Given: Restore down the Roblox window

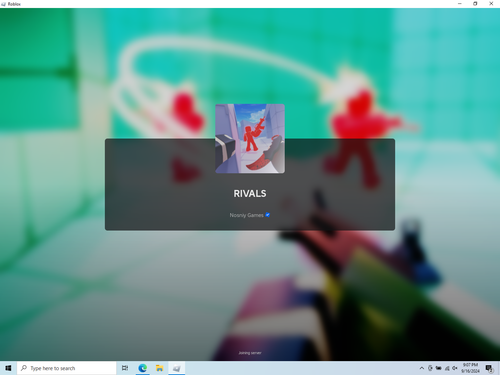Looking at the screenshot, I should click(x=475, y=4).
